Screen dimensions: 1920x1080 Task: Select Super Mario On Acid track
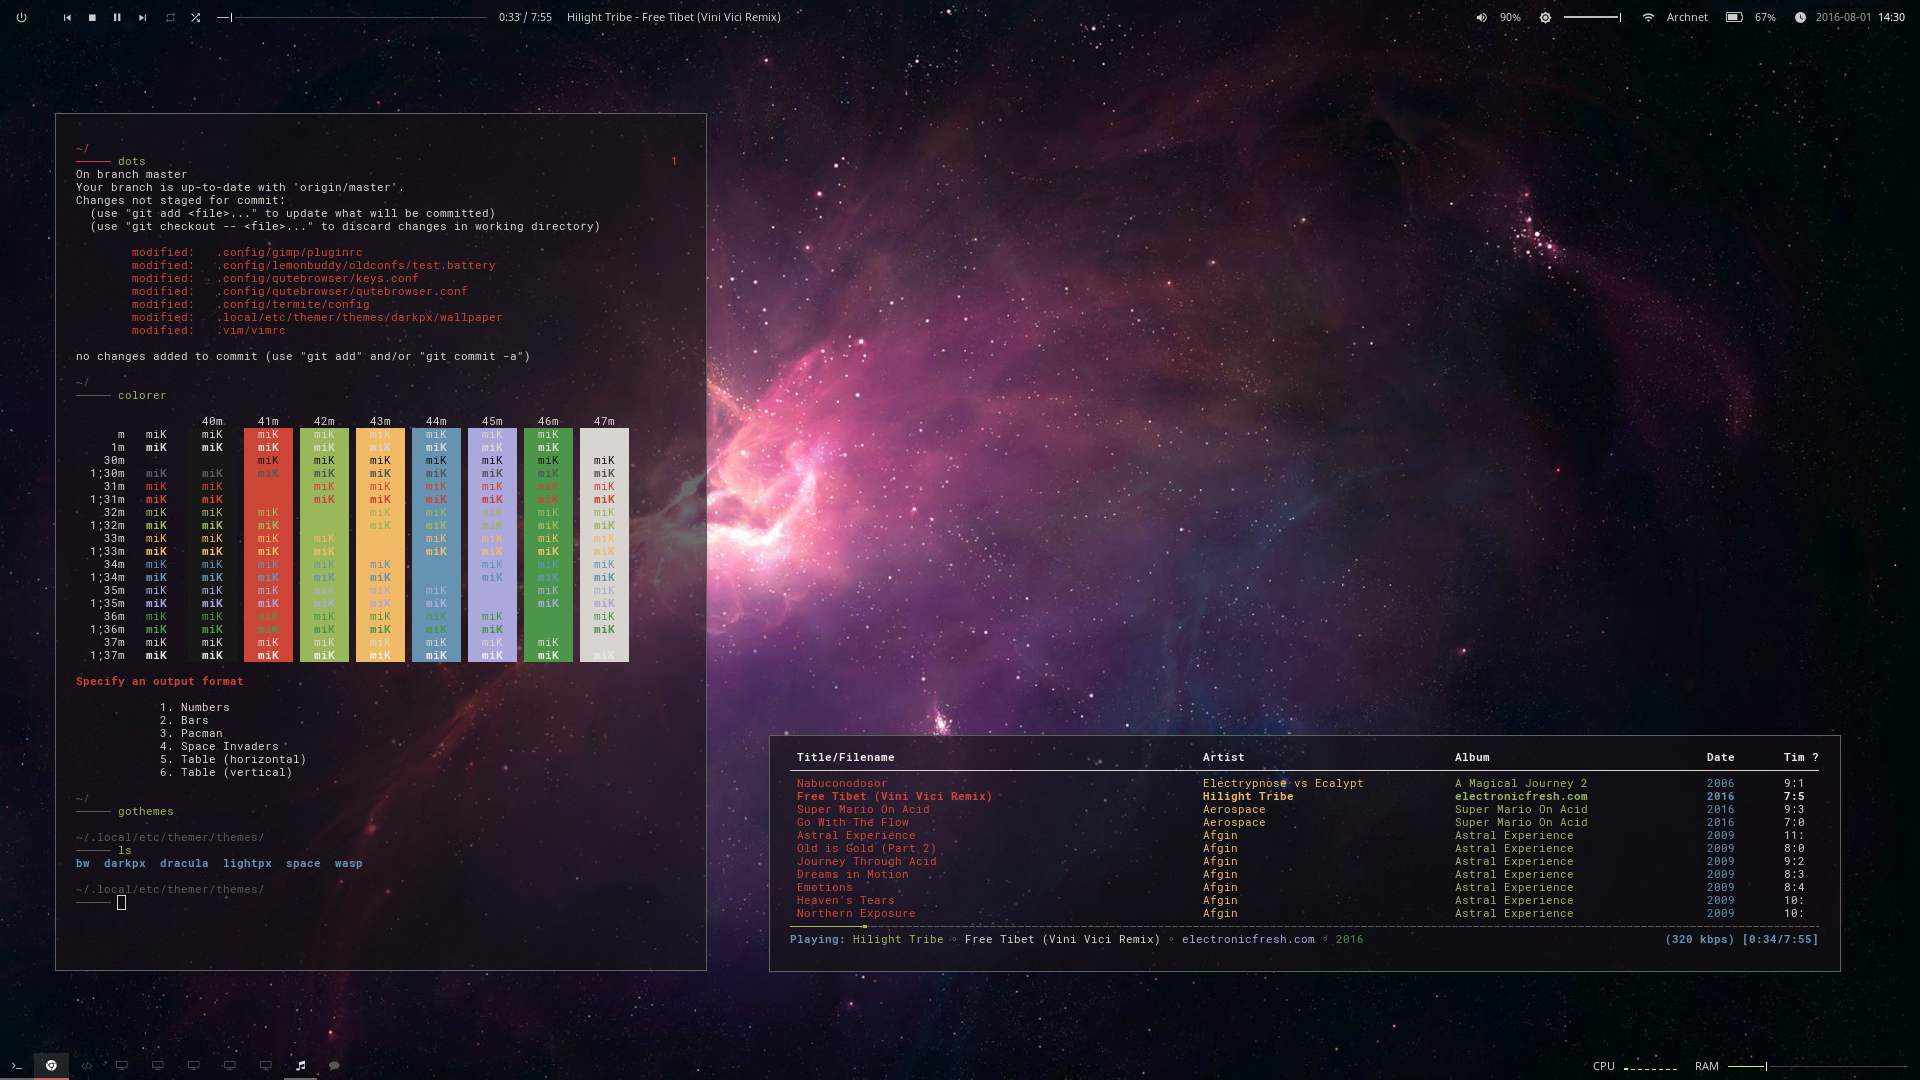click(x=863, y=810)
